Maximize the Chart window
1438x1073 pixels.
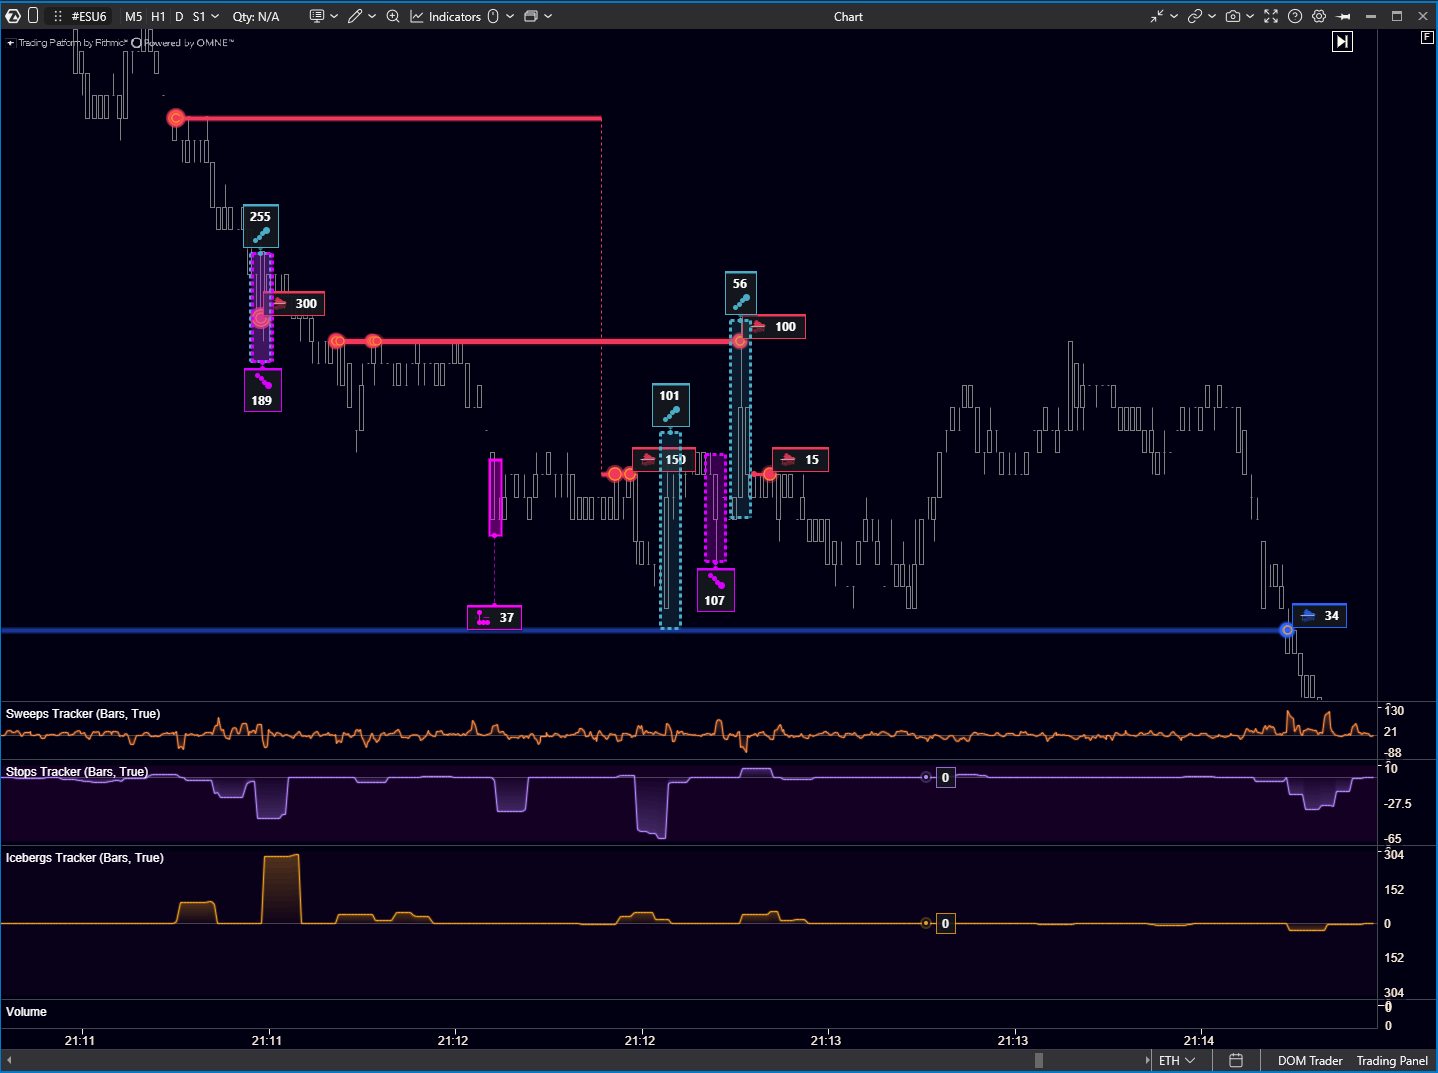coord(1397,16)
